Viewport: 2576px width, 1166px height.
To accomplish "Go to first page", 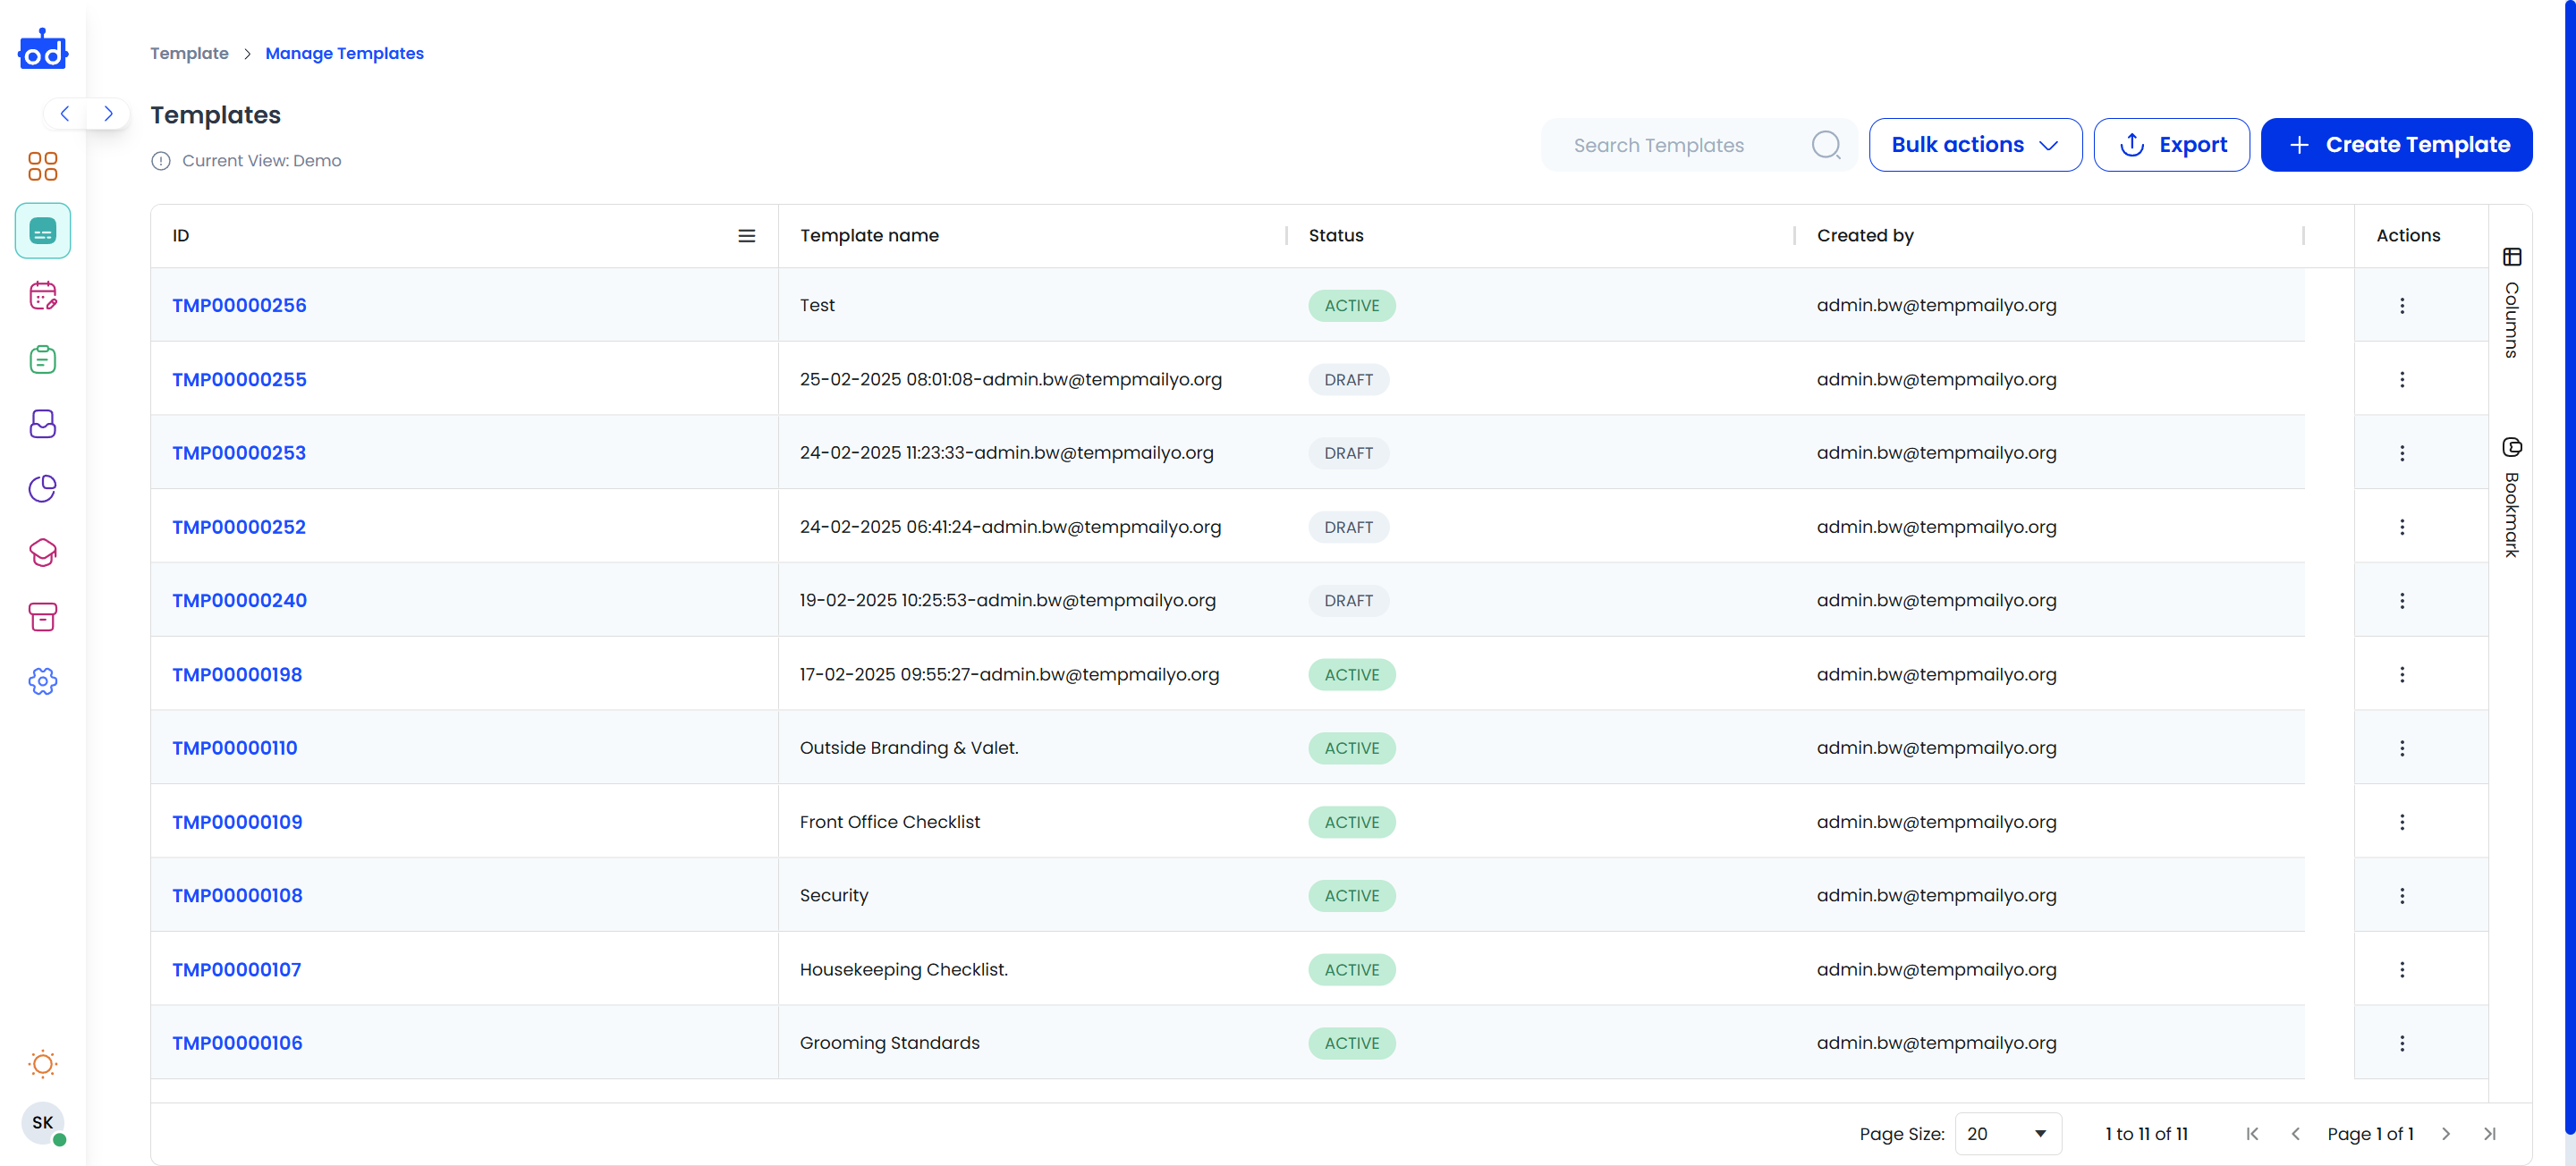I will point(2252,1134).
